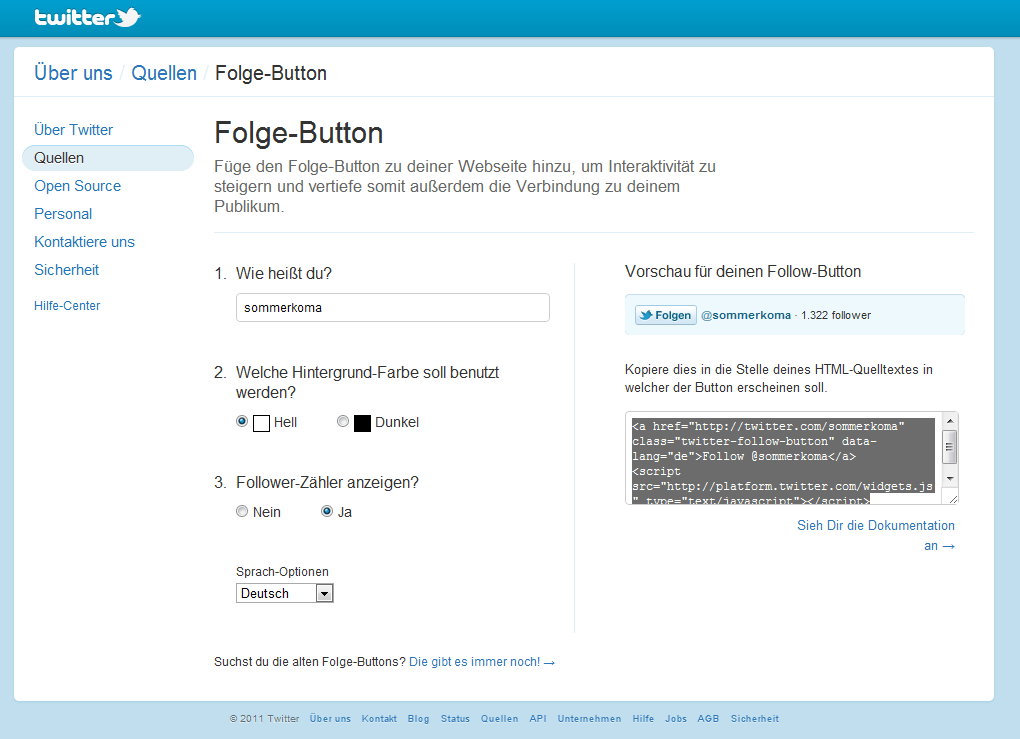Click the Folge-Button page heading
The height and width of the screenshot is (739, 1020).
click(x=299, y=133)
